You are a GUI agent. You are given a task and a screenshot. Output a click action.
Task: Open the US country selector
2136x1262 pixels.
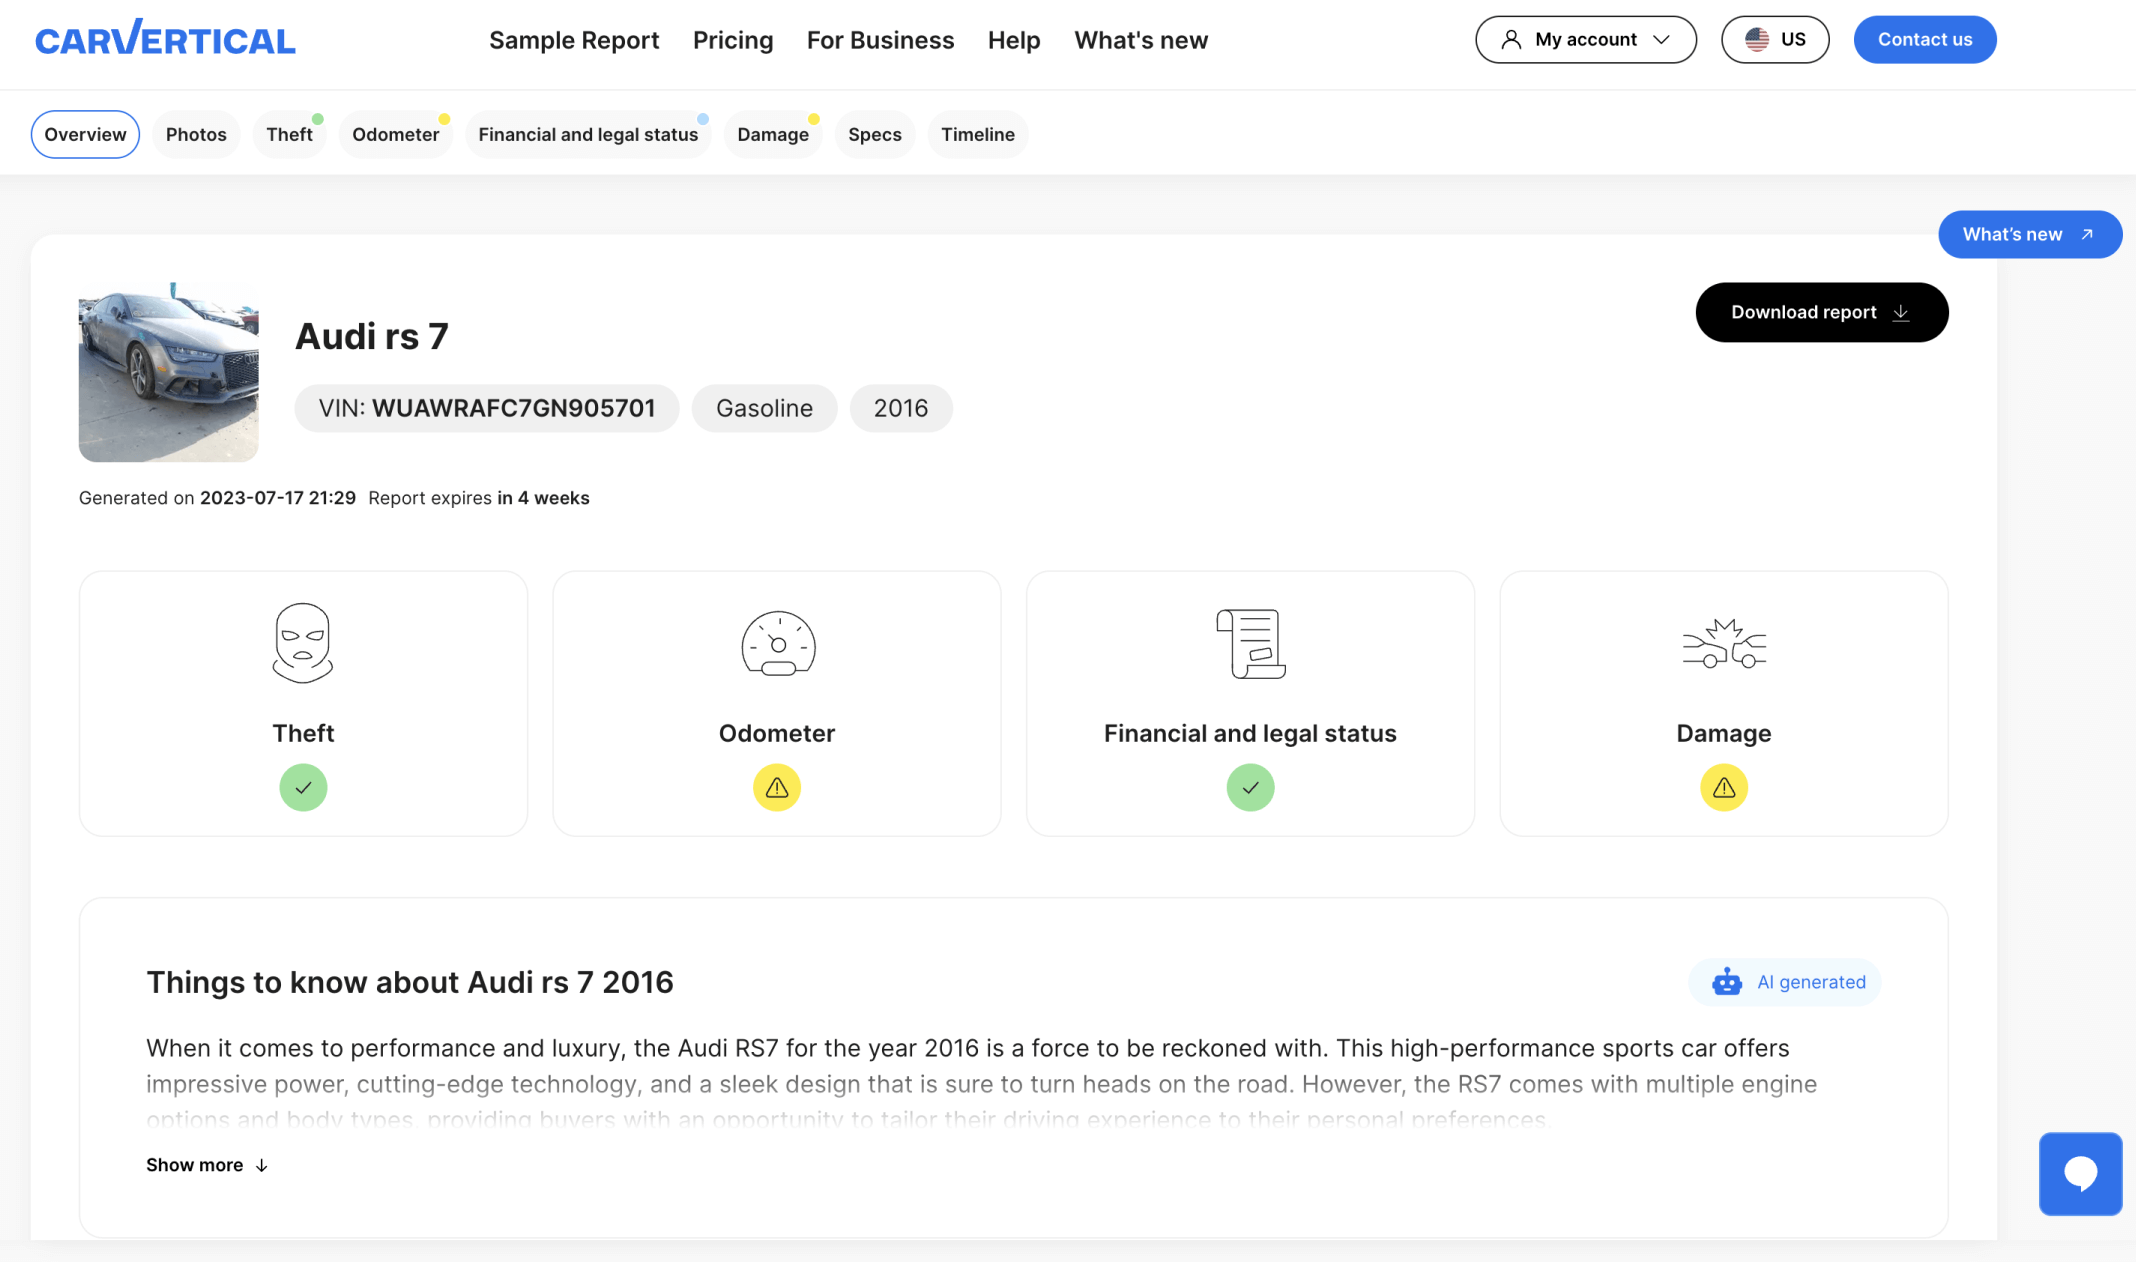point(1774,39)
